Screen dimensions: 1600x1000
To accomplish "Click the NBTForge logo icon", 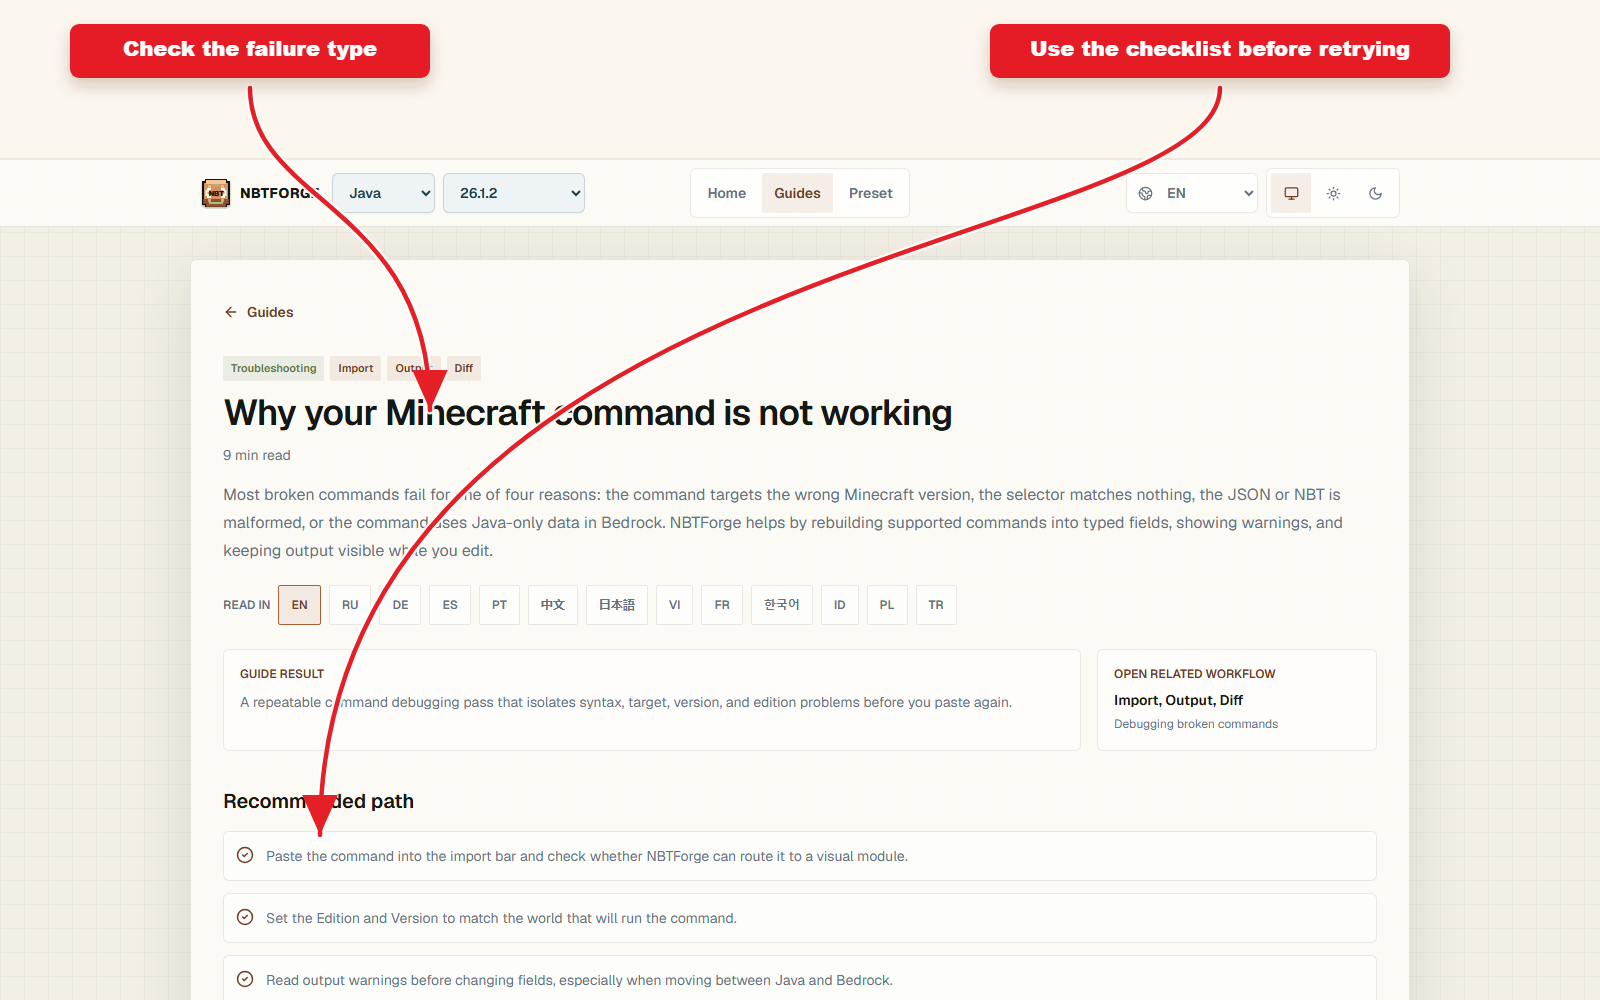I will click(x=216, y=193).
